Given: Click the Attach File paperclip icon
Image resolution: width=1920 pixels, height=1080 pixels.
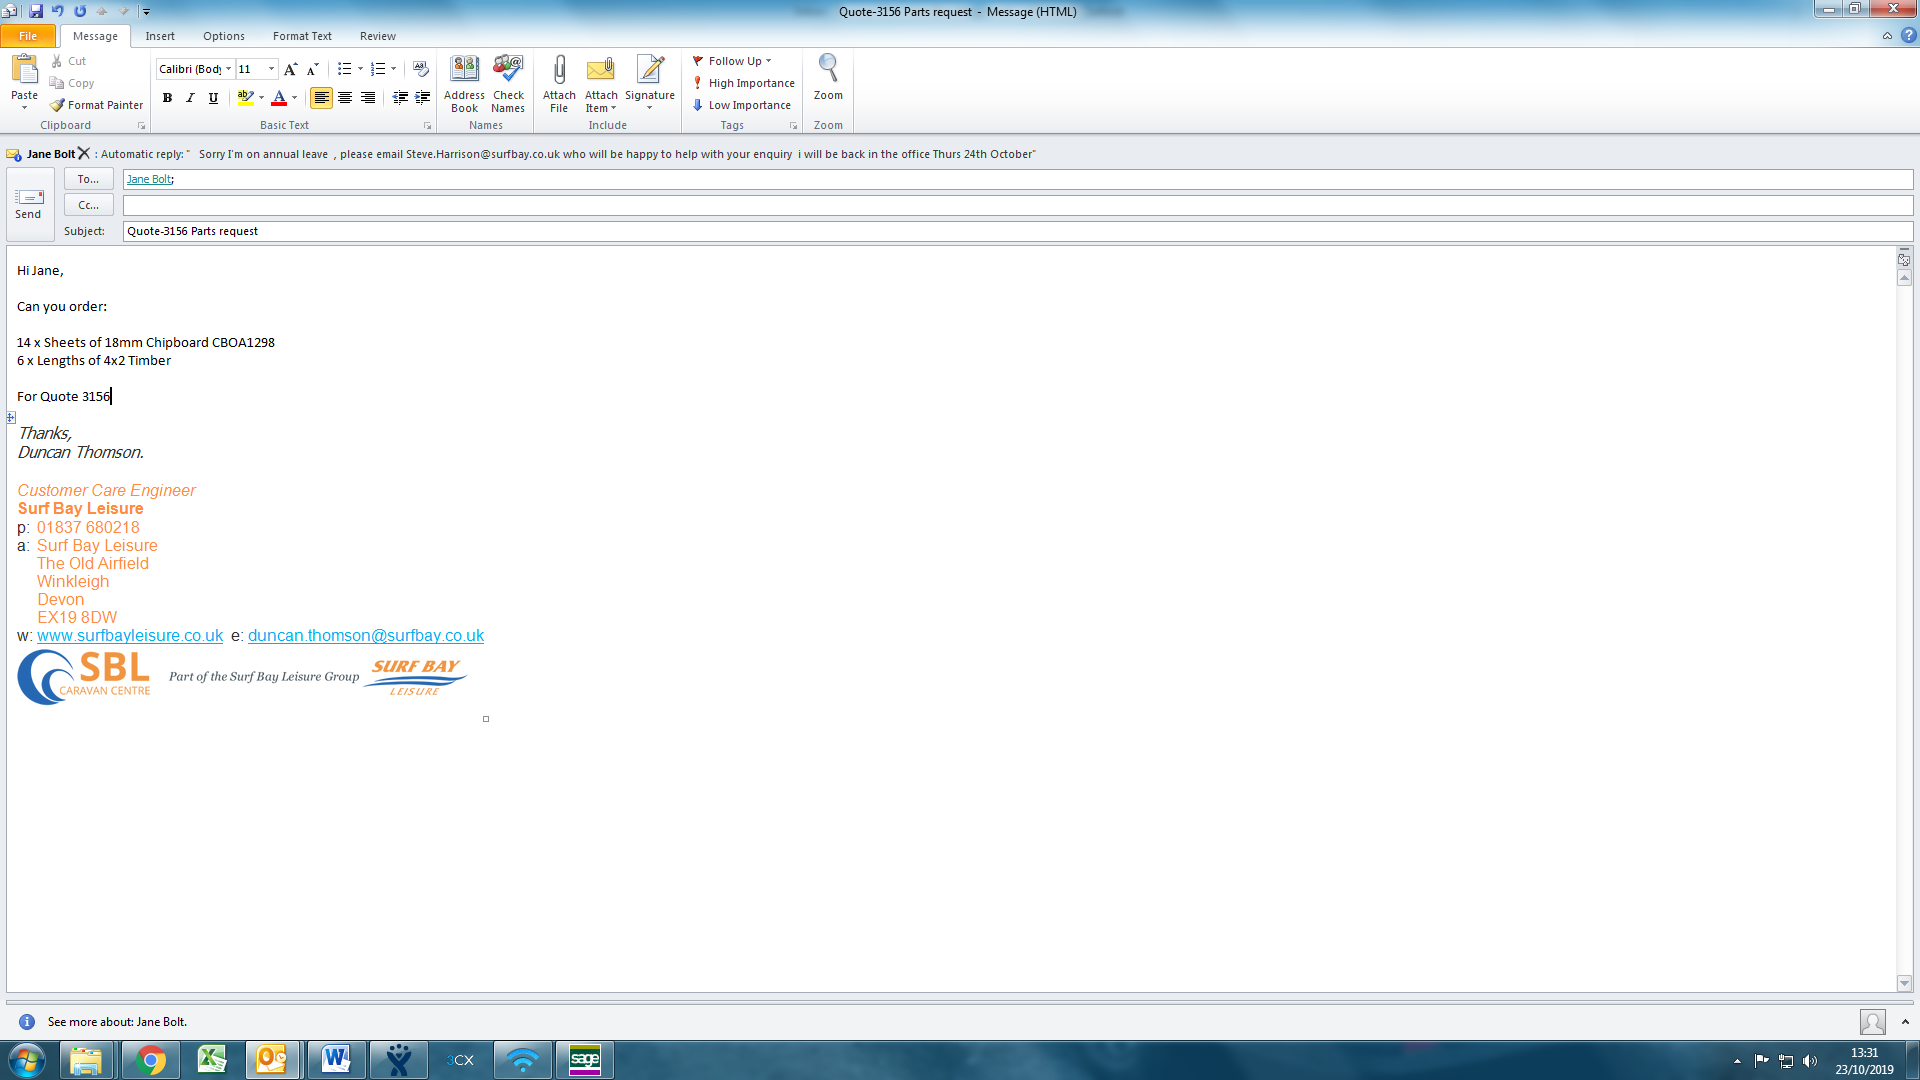Looking at the screenshot, I should coord(559,70).
